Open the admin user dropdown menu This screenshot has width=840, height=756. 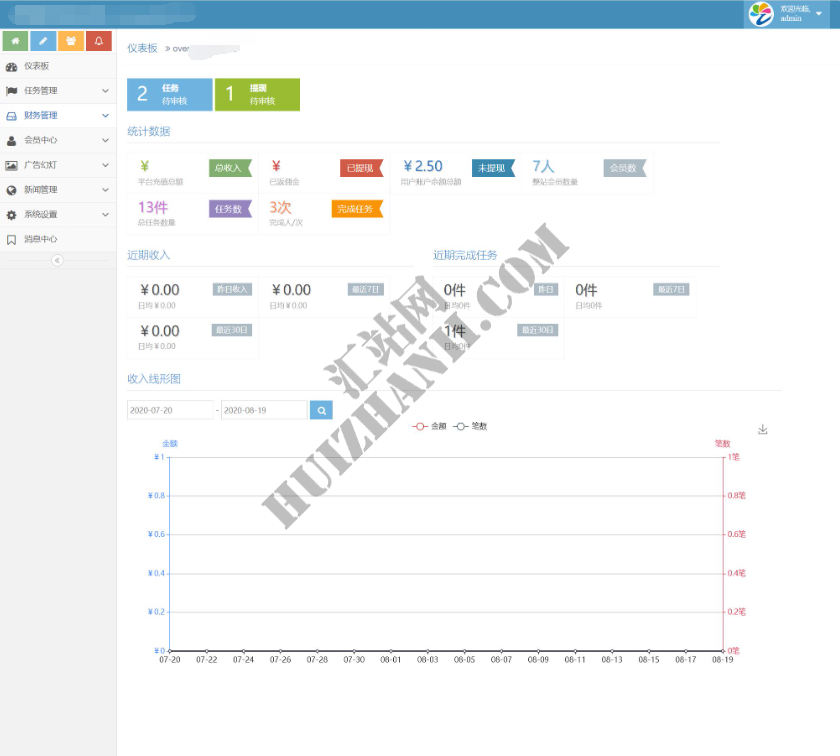pos(786,14)
